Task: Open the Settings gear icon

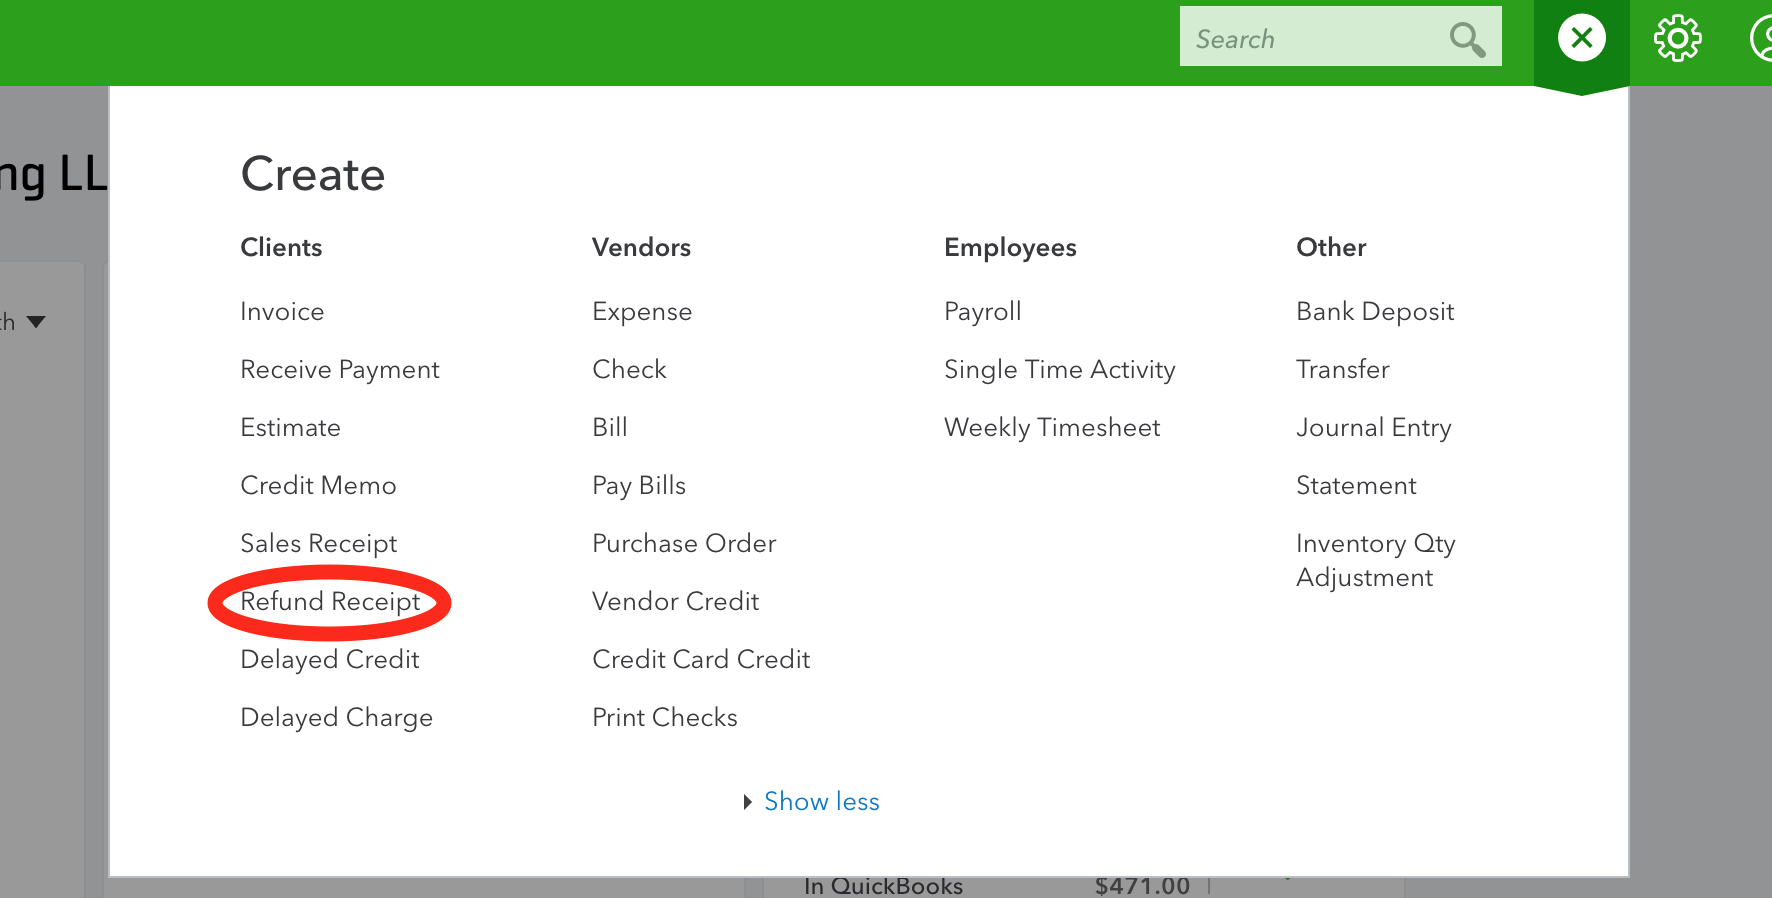Action: [1677, 39]
